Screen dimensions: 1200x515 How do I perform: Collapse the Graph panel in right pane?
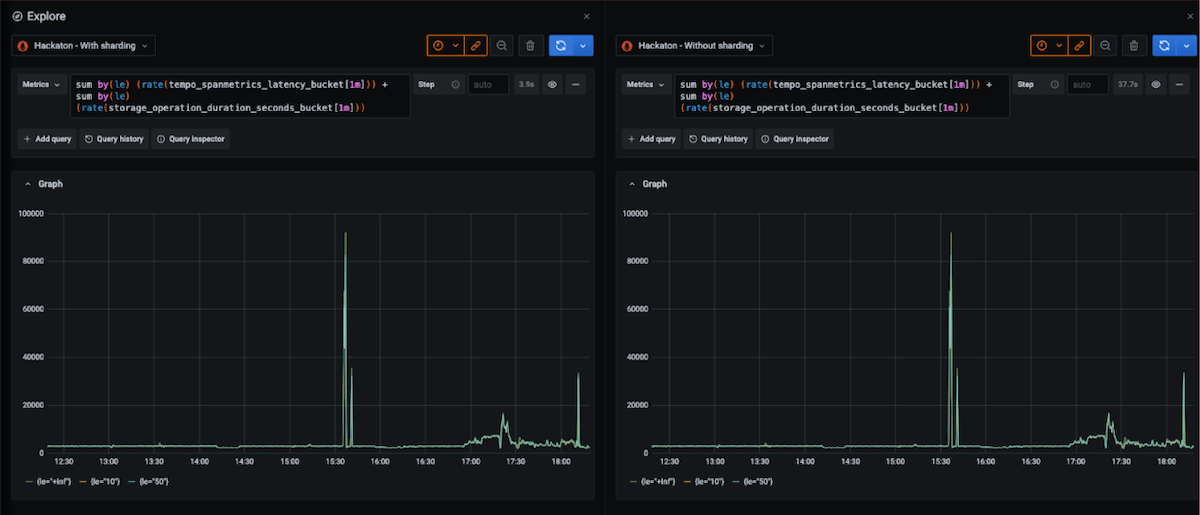coord(631,184)
